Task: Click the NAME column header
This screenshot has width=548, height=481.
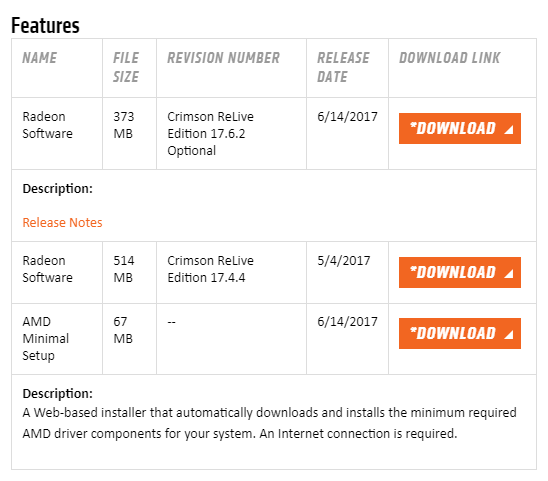Action: pos(39,58)
